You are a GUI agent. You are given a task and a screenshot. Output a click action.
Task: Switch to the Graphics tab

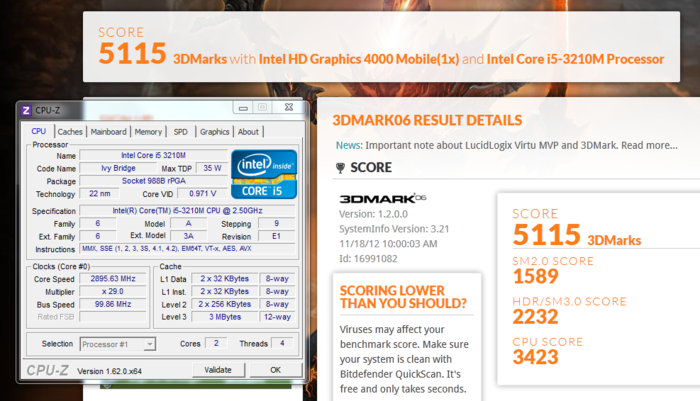pyautogui.click(x=214, y=132)
